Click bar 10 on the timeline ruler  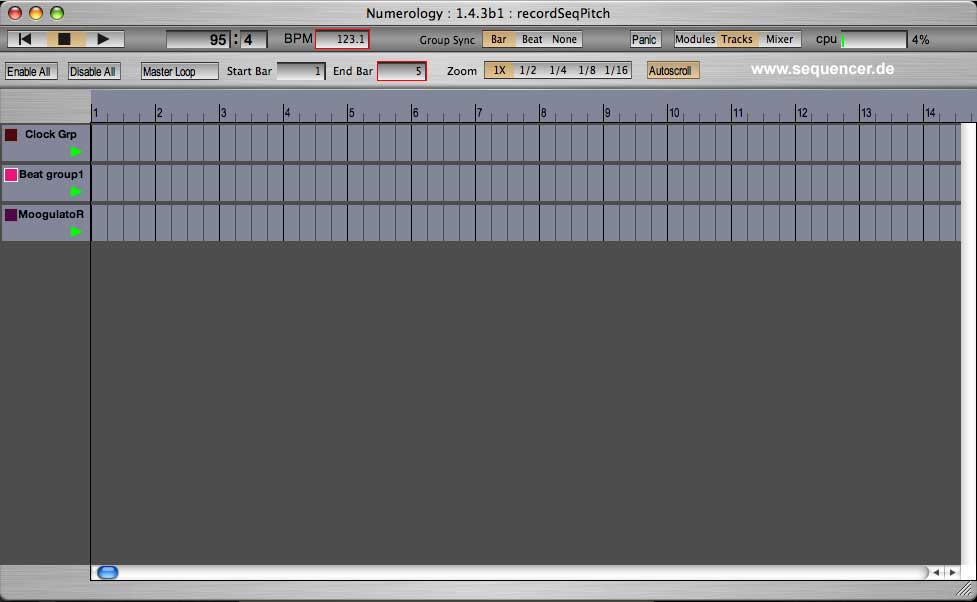(674, 113)
